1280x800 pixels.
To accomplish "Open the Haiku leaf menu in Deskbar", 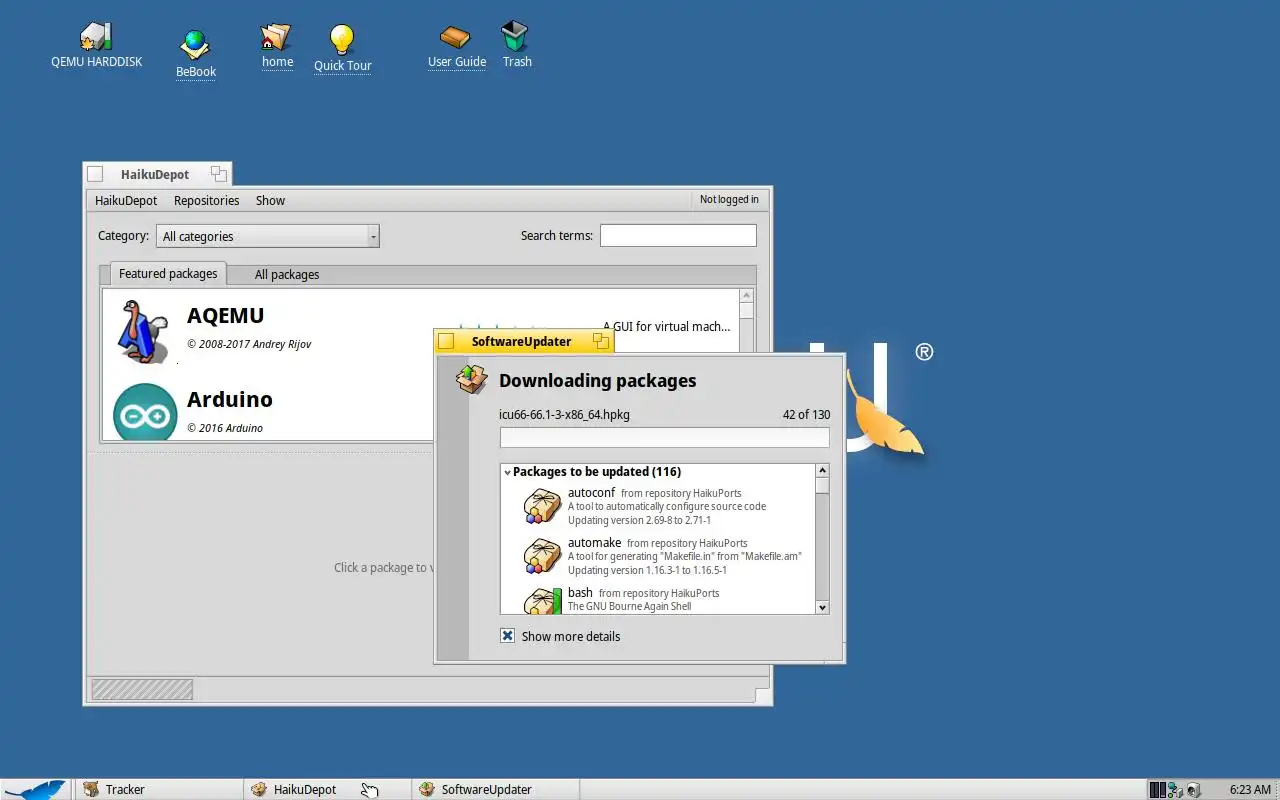I will 36,789.
